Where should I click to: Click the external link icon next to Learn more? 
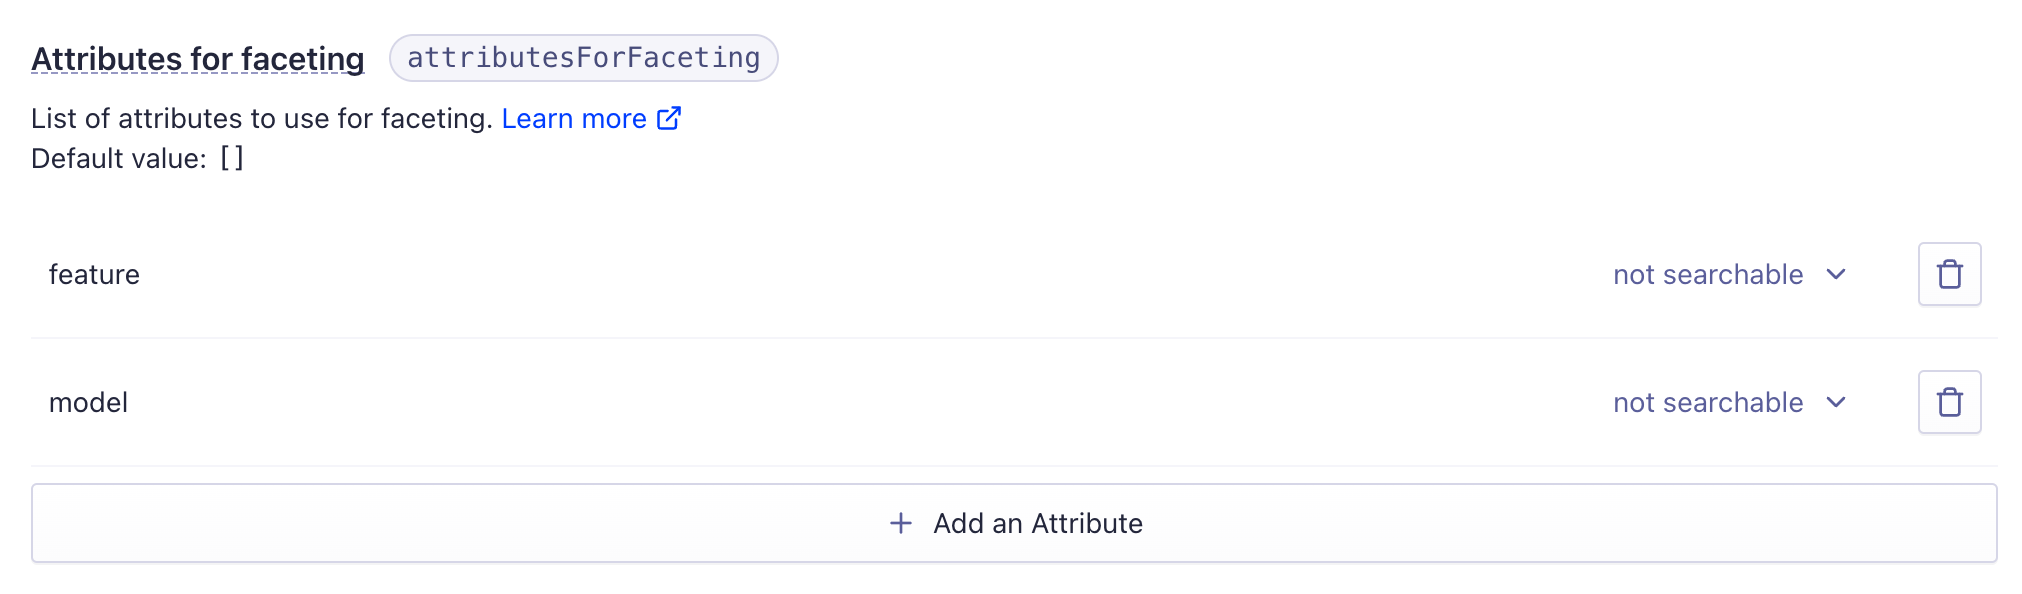pyautogui.click(x=668, y=117)
